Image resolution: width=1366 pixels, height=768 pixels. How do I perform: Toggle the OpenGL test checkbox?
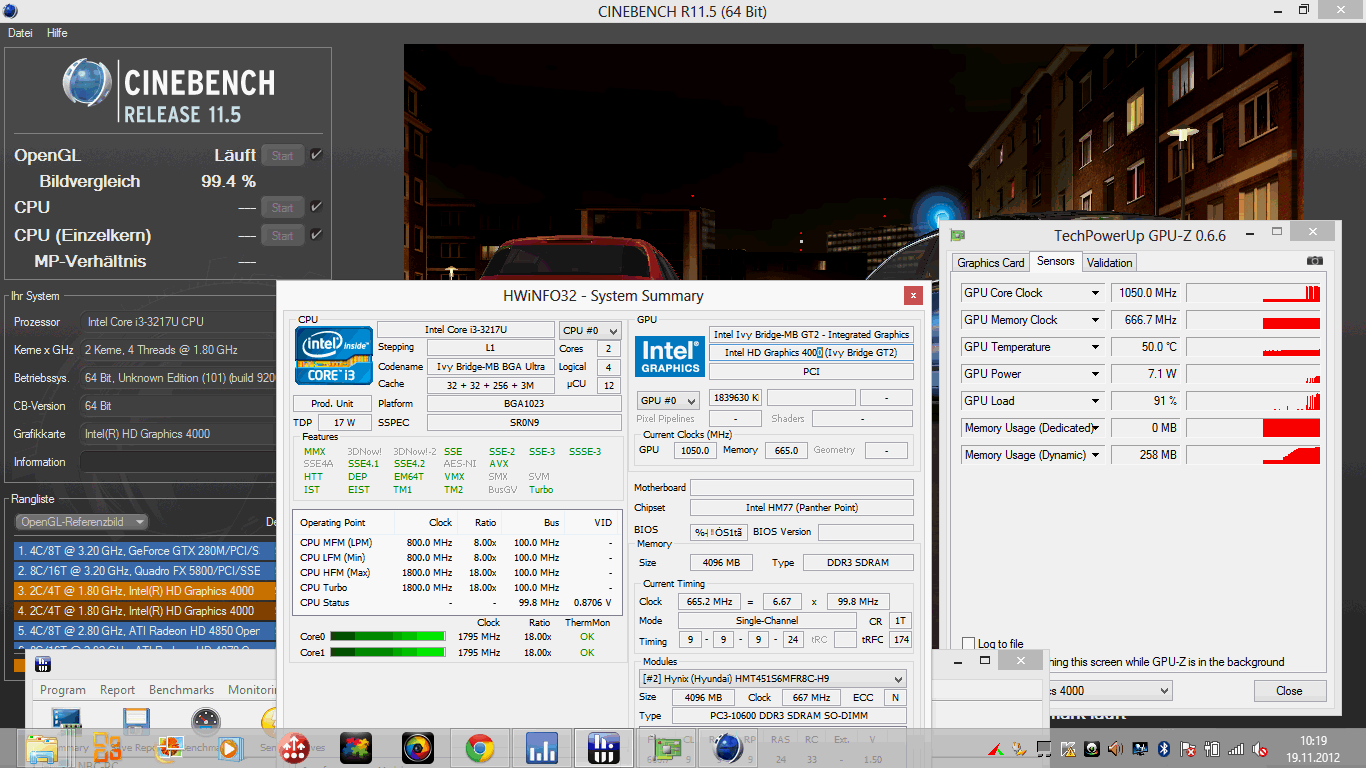[316, 155]
